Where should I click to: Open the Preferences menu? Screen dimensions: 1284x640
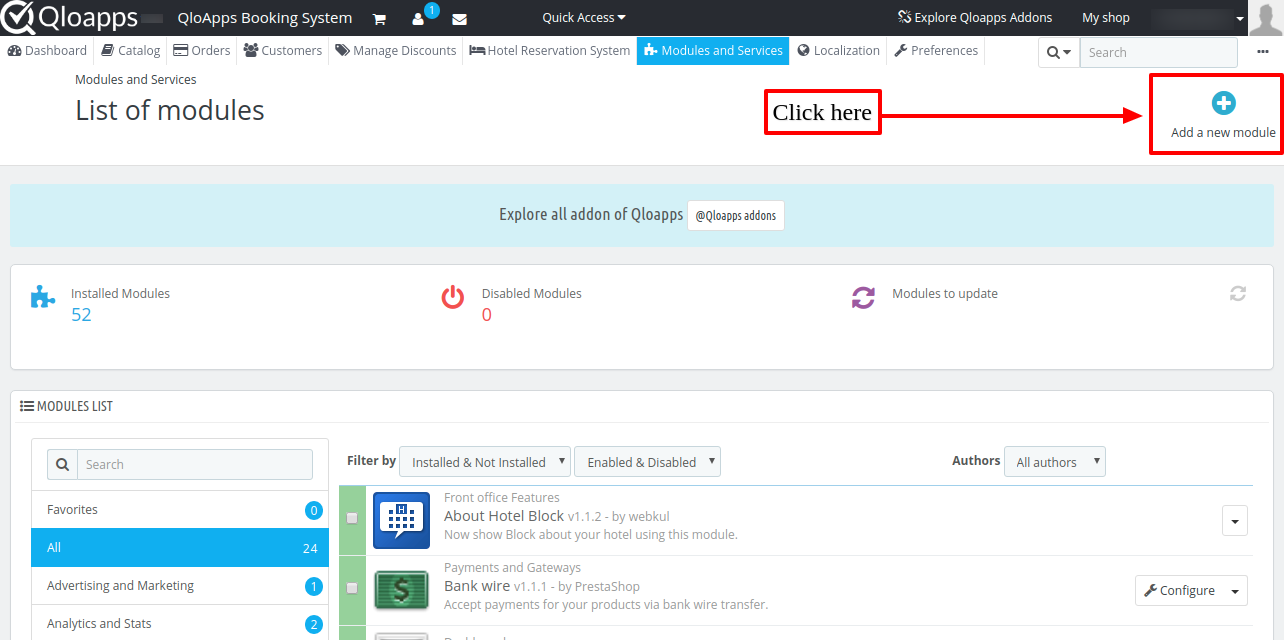[x=936, y=50]
